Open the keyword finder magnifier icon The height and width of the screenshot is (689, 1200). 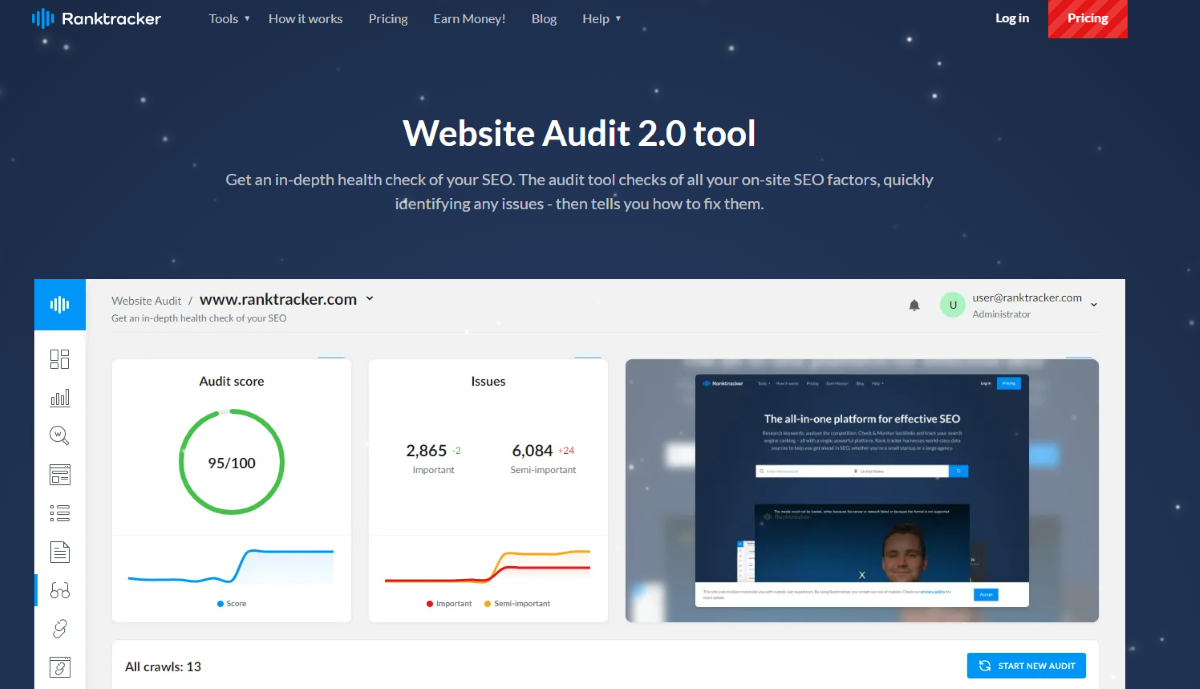click(x=60, y=436)
